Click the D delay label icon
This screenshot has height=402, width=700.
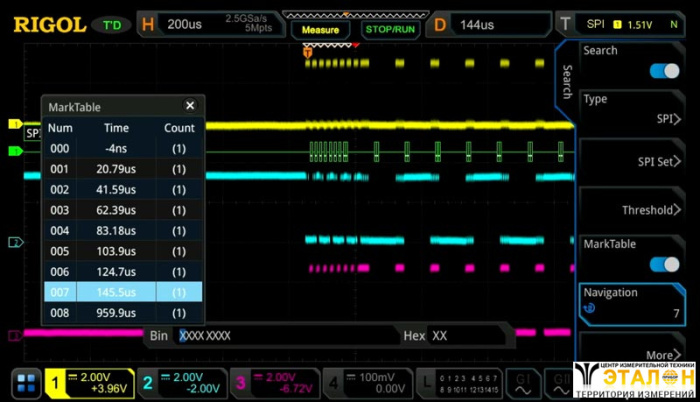point(439,25)
